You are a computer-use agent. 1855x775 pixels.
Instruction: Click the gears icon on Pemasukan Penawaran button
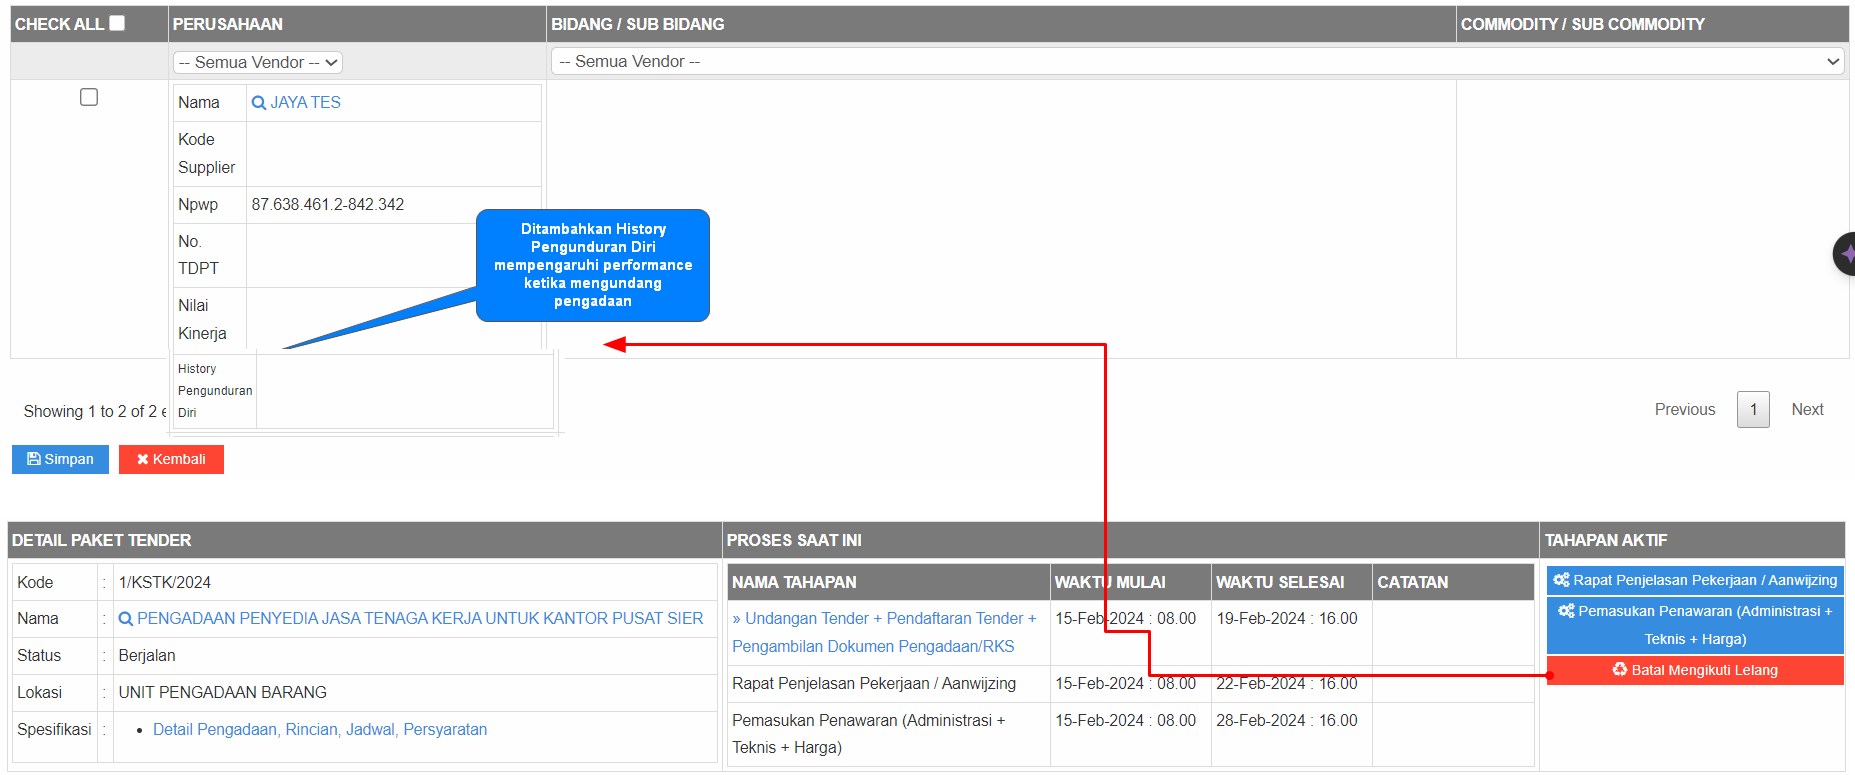click(1566, 611)
